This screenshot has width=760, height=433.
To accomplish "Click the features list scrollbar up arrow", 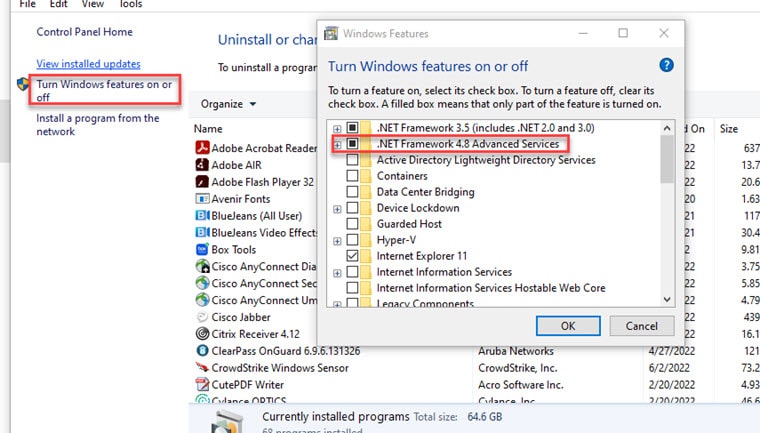I will (x=667, y=128).
